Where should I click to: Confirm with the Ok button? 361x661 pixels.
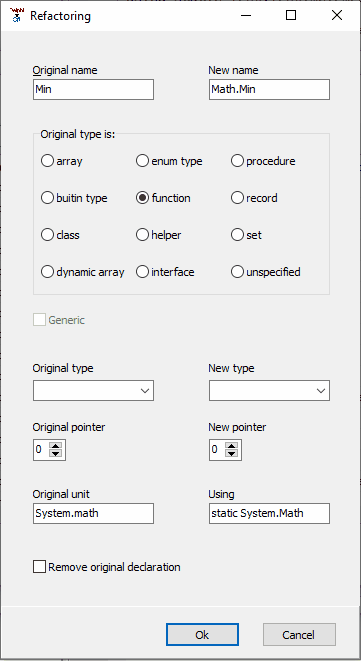(x=202, y=635)
